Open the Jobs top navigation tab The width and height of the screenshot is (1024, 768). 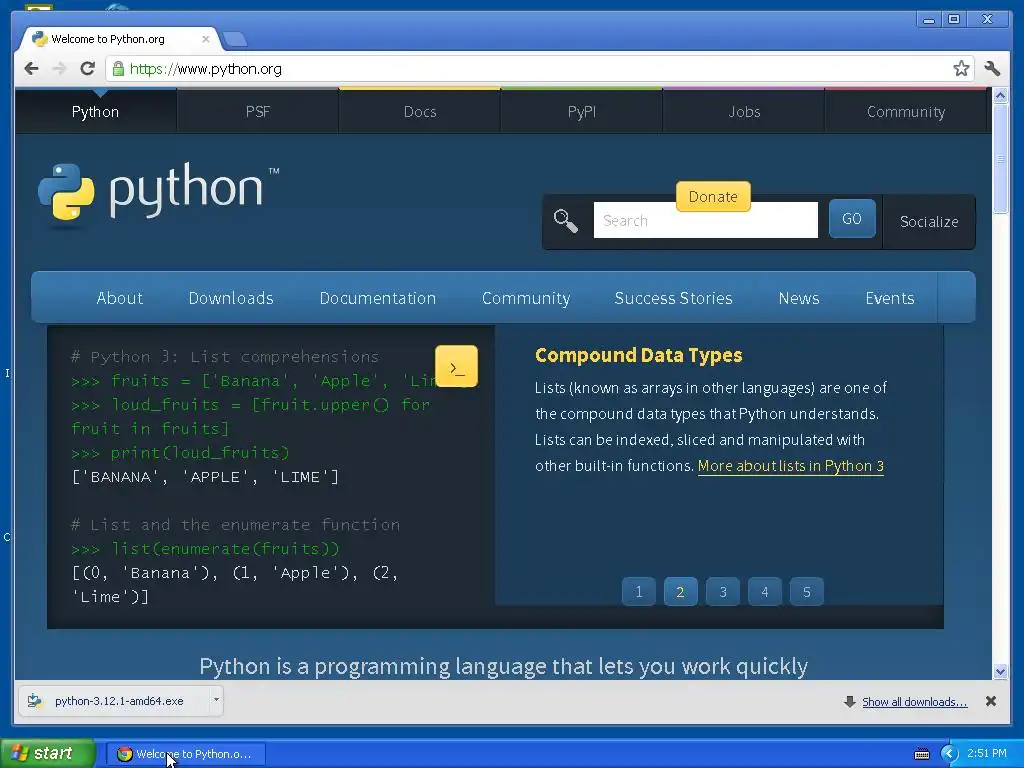744,112
